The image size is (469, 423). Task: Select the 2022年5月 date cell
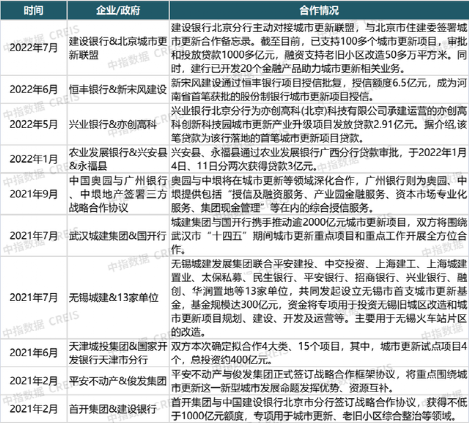33,124
